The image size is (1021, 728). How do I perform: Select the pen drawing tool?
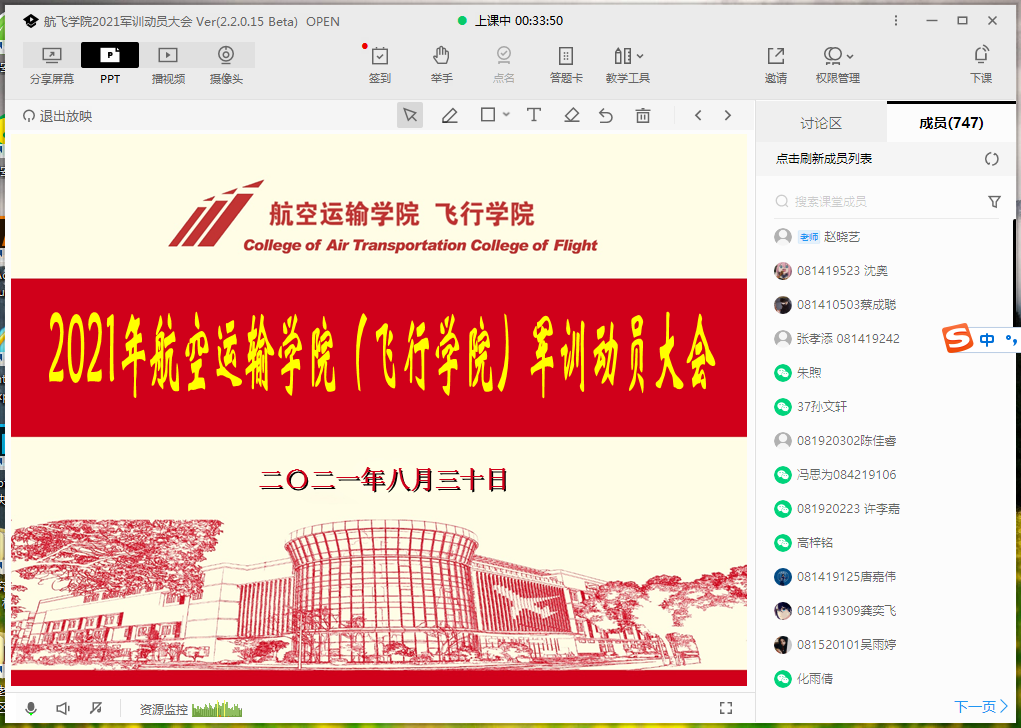click(x=450, y=116)
